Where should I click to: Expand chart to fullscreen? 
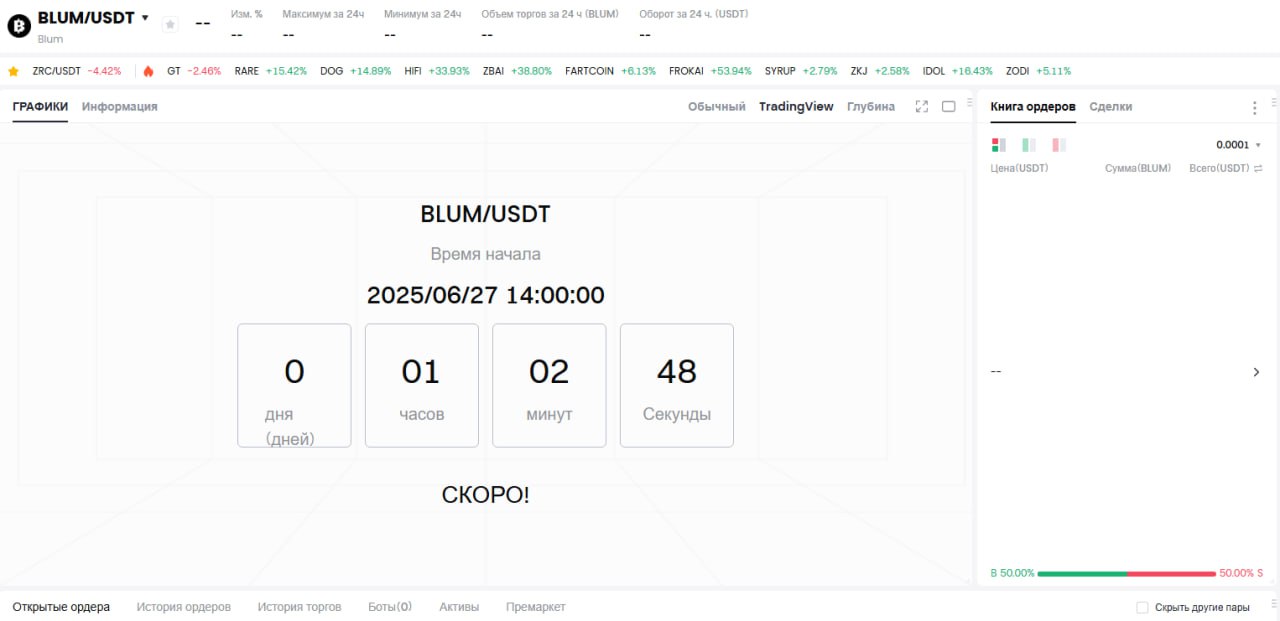[x=922, y=106]
